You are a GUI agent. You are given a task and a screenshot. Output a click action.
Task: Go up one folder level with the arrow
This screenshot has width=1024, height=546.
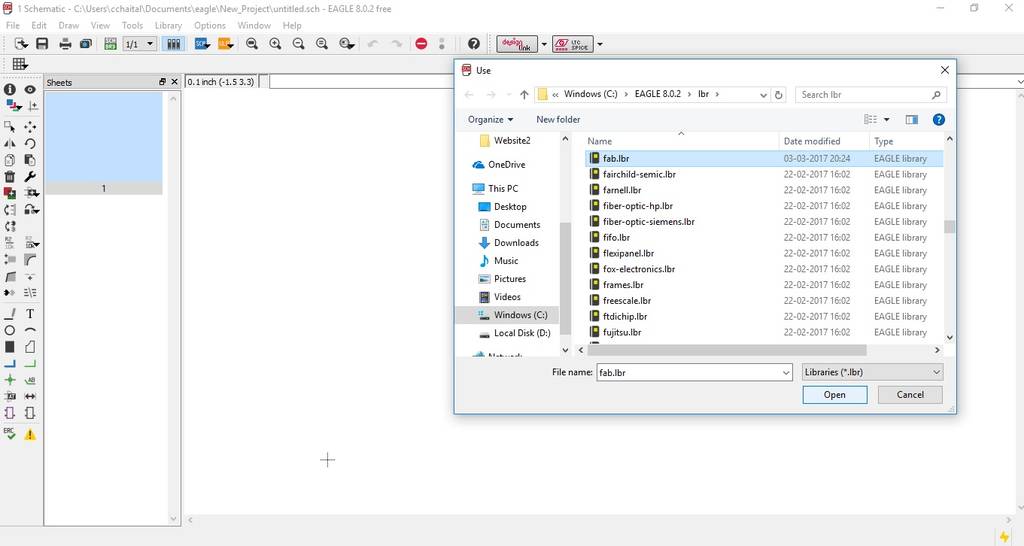pyautogui.click(x=524, y=95)
